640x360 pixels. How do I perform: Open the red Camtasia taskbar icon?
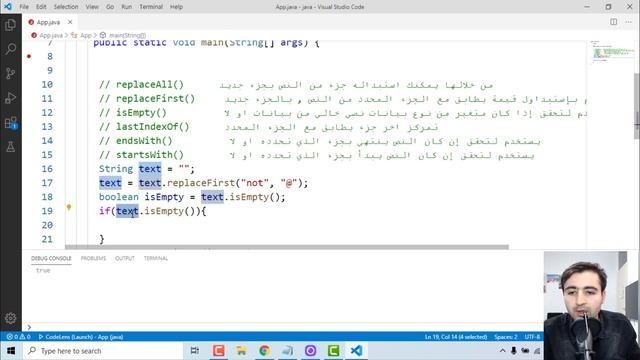pos(218,351)
